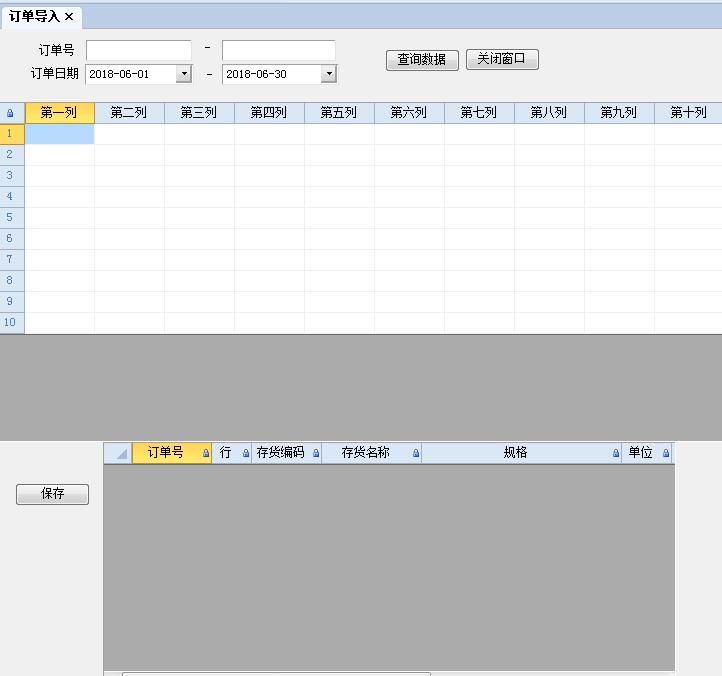This screenshot has height=676, width=722.
Task: Select the 第十列 column header
Action: pos(688,113)
